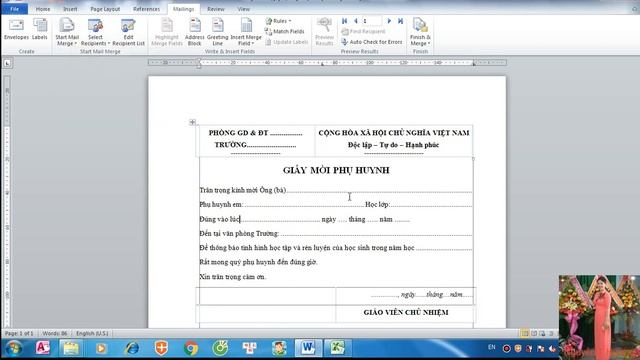
Task: Click the Greeting Line icon
Action: (x=217, y=32)
